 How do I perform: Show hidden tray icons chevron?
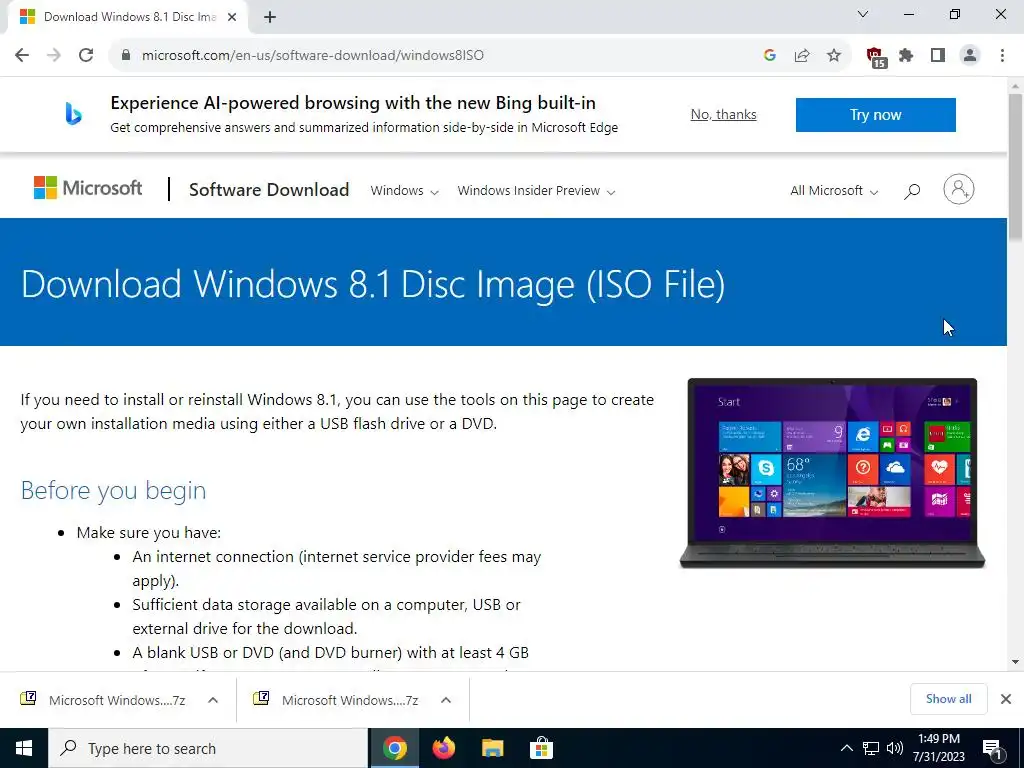point(846,748)
